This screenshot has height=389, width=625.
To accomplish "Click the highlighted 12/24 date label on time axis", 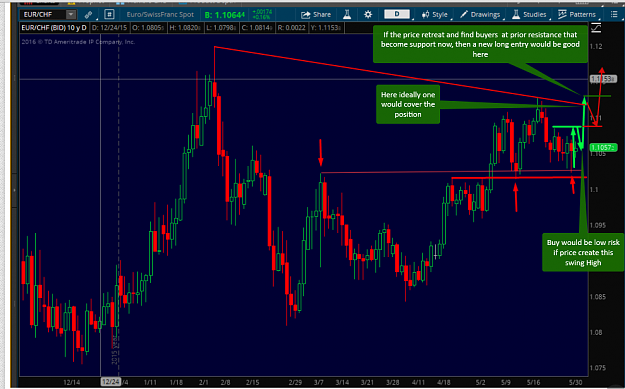I will pos(110,382).
